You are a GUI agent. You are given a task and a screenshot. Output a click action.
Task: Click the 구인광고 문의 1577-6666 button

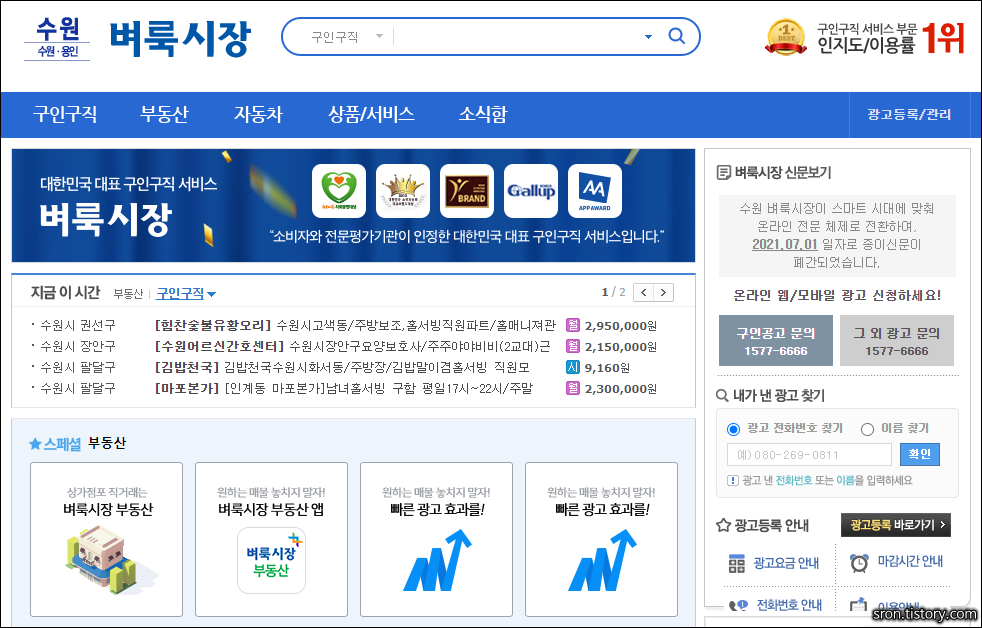click(x=775, y=341)
